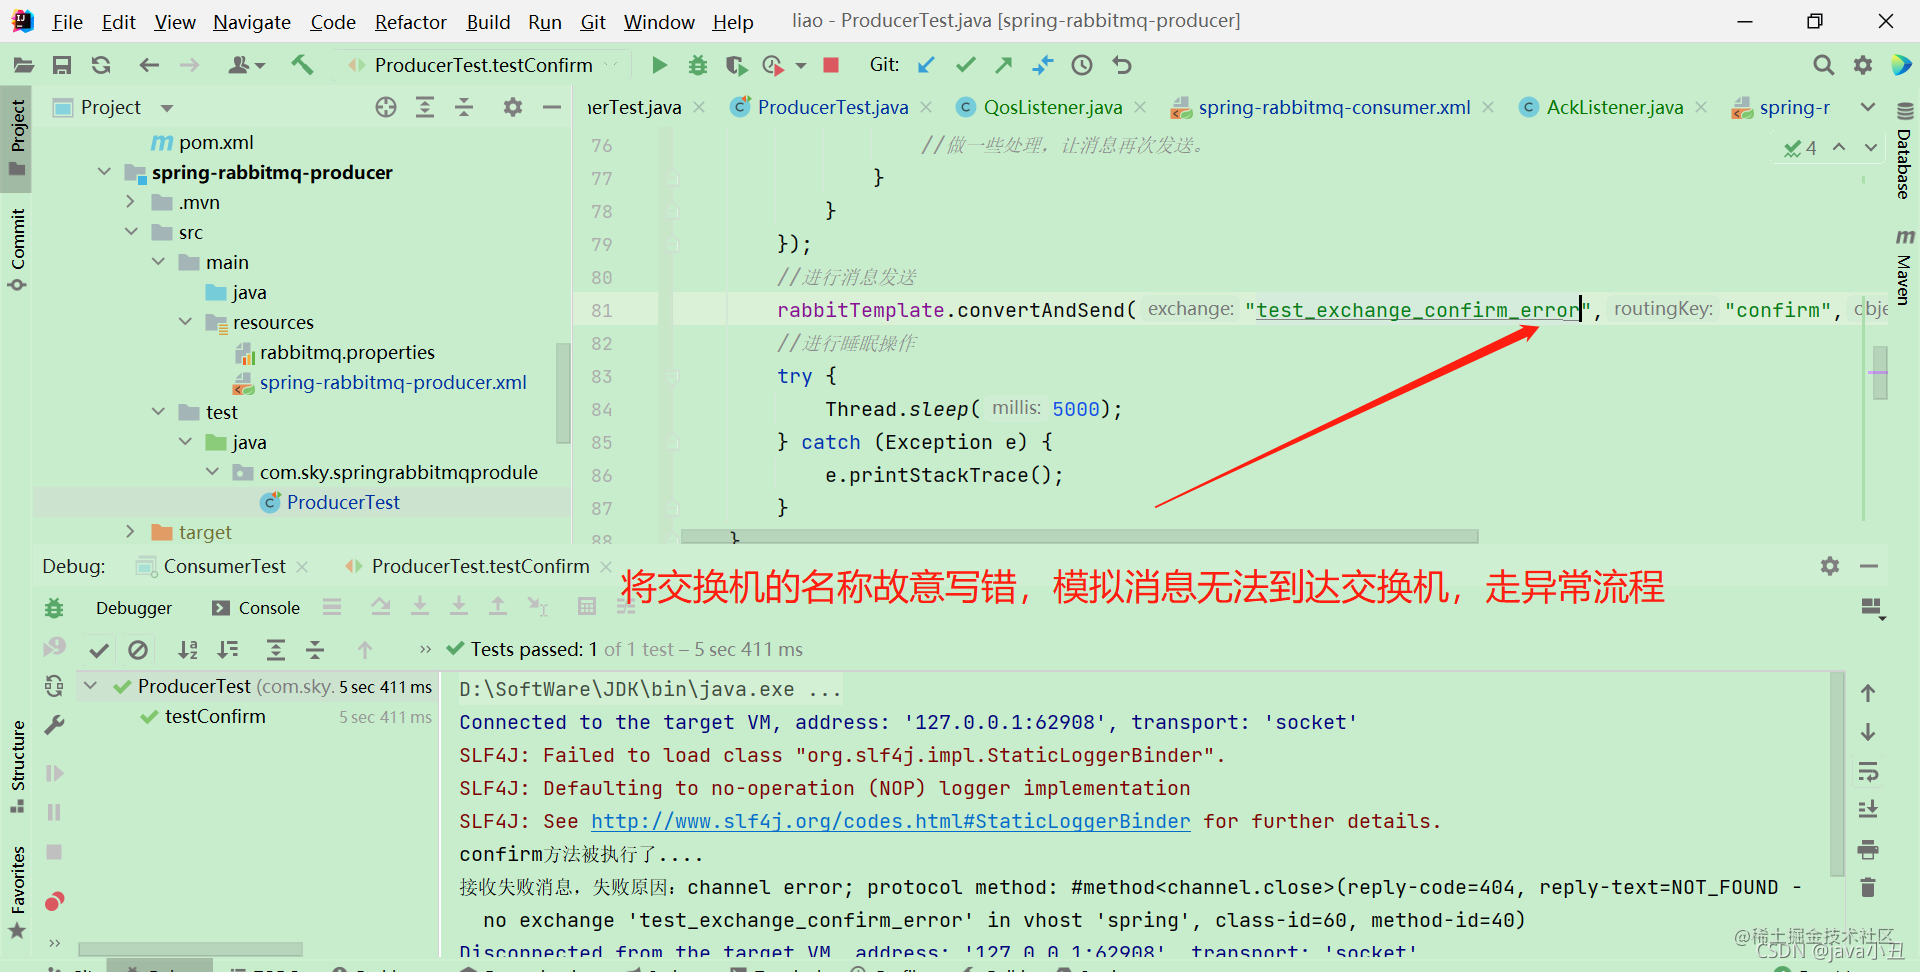This screenshot has width=1920, height=972.
Task: Open IDE settings gear in top toolbar
Action: click(x=1862, y=65)
